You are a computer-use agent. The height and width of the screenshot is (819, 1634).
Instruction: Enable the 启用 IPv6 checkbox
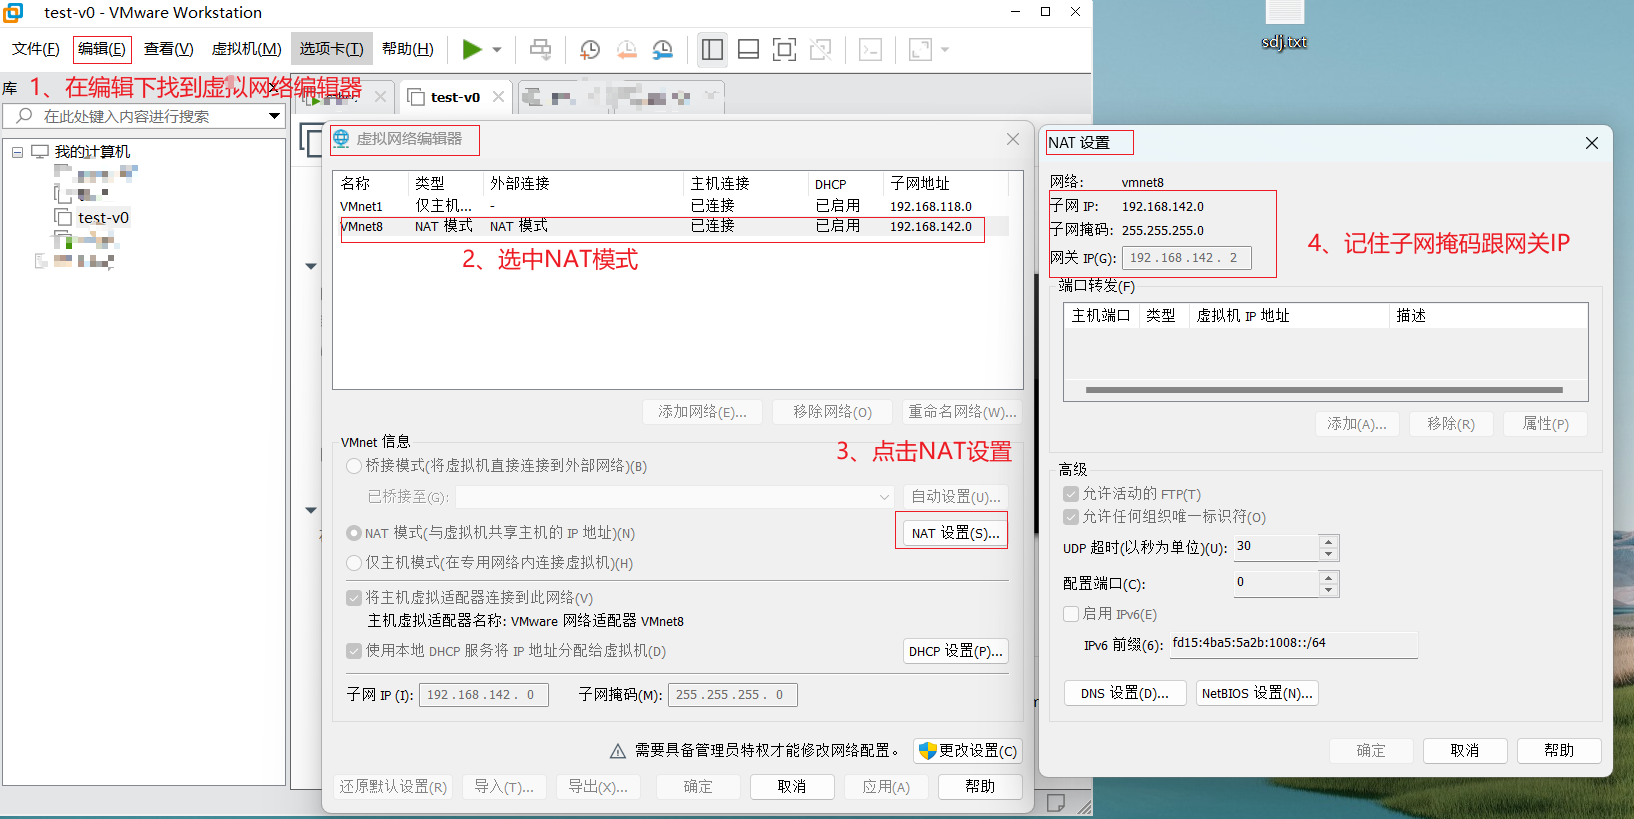1071,614
